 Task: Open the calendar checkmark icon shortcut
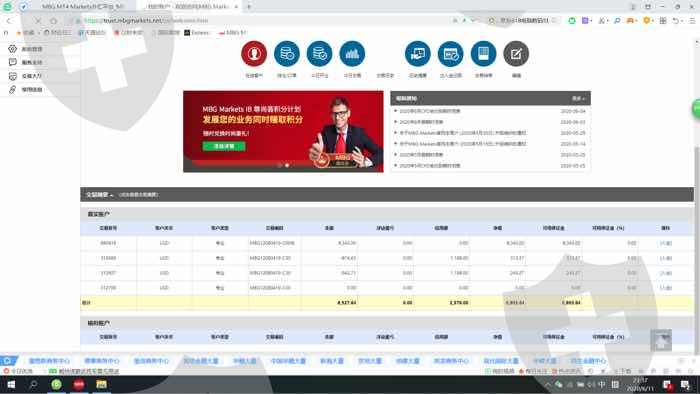tap(450, 54)
